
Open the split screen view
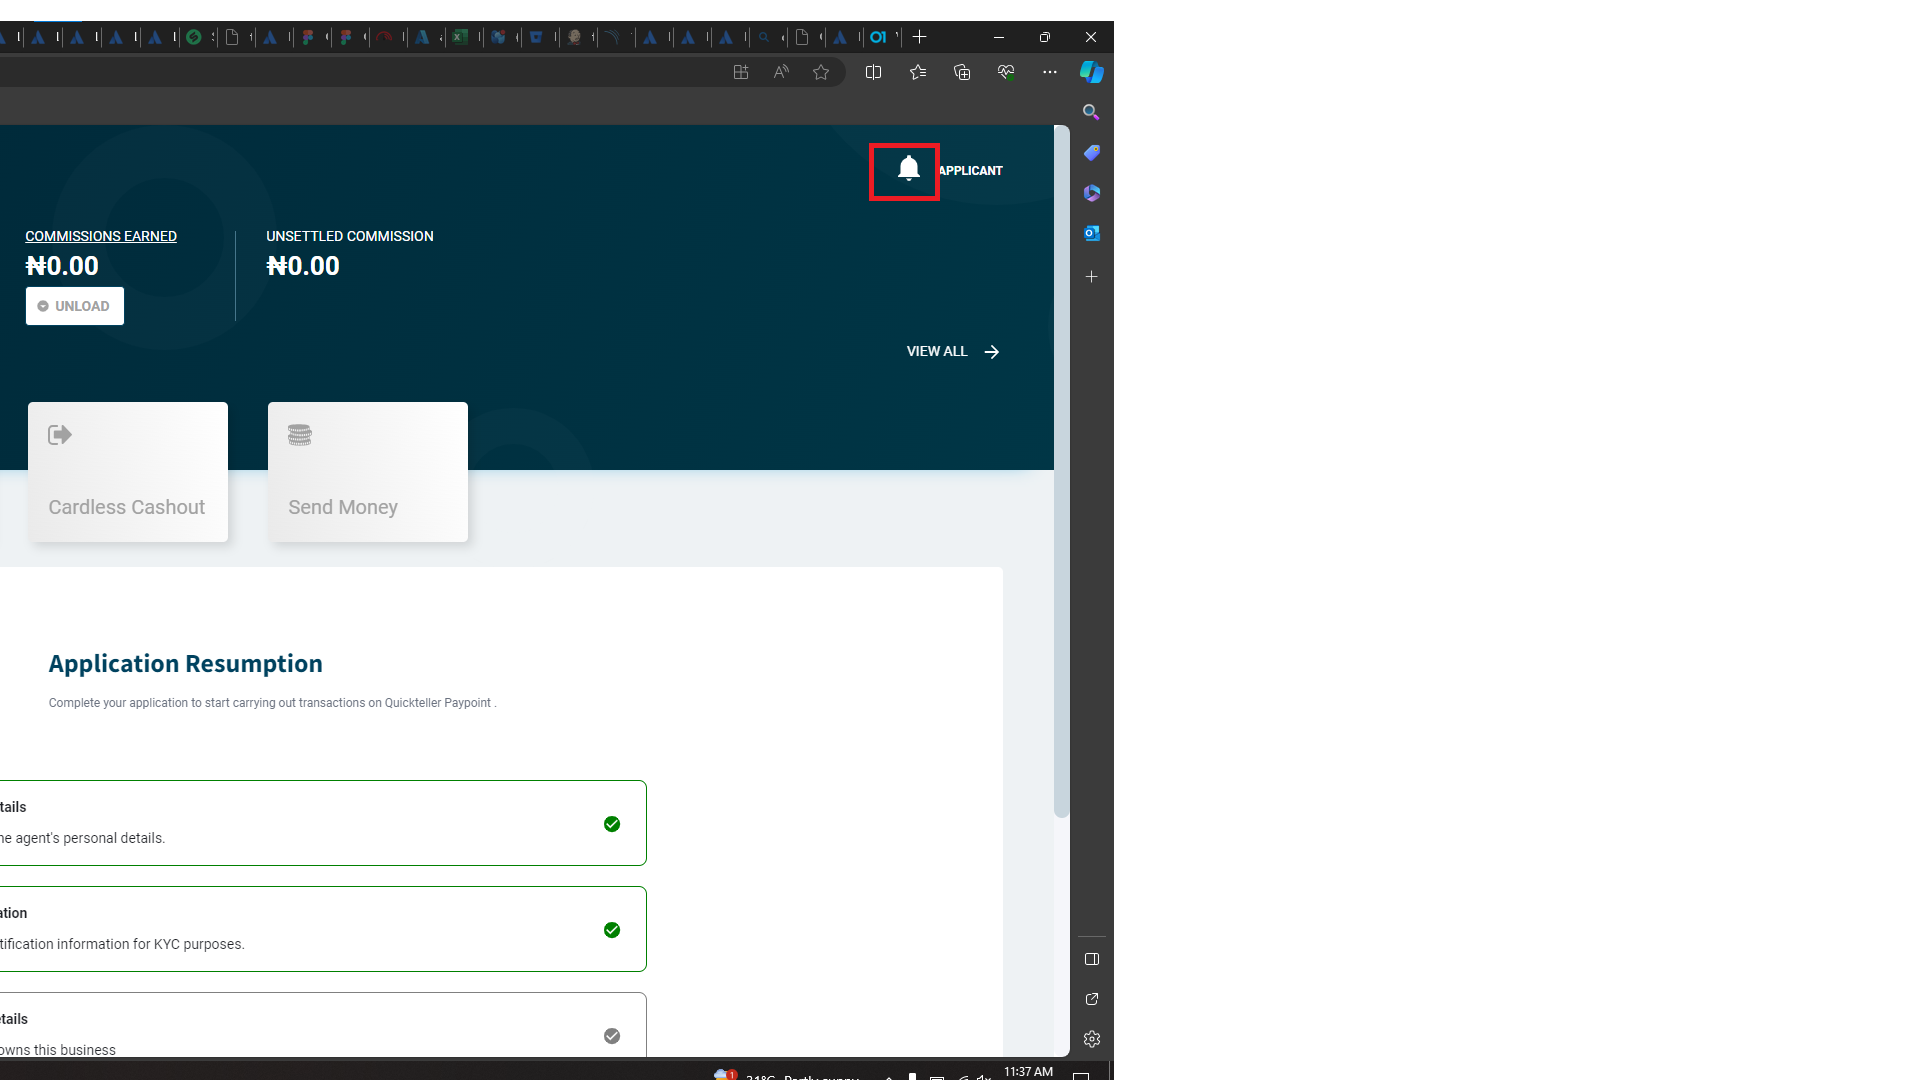(x=873, y=72)
